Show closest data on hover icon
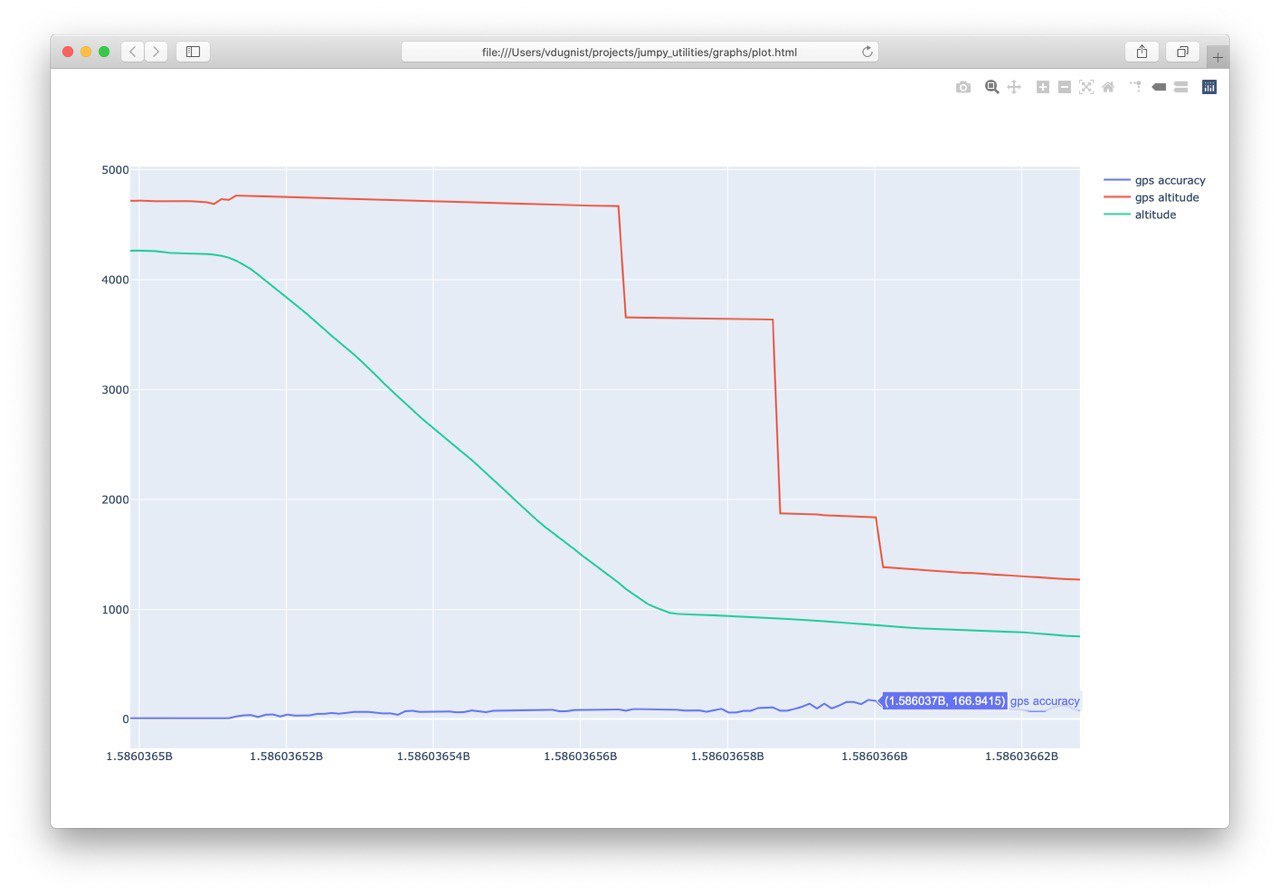Image resolution: width=1280 pixels, height=895 pixels. (x=1159, y=88)
